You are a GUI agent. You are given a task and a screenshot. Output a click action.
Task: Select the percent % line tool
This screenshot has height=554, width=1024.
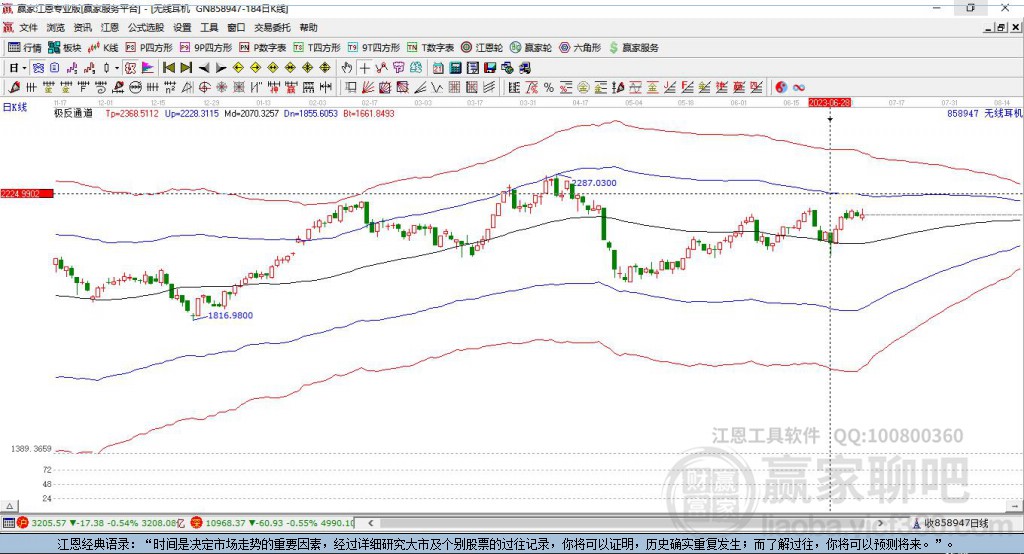pyautogui.click(x=549, y=88)
